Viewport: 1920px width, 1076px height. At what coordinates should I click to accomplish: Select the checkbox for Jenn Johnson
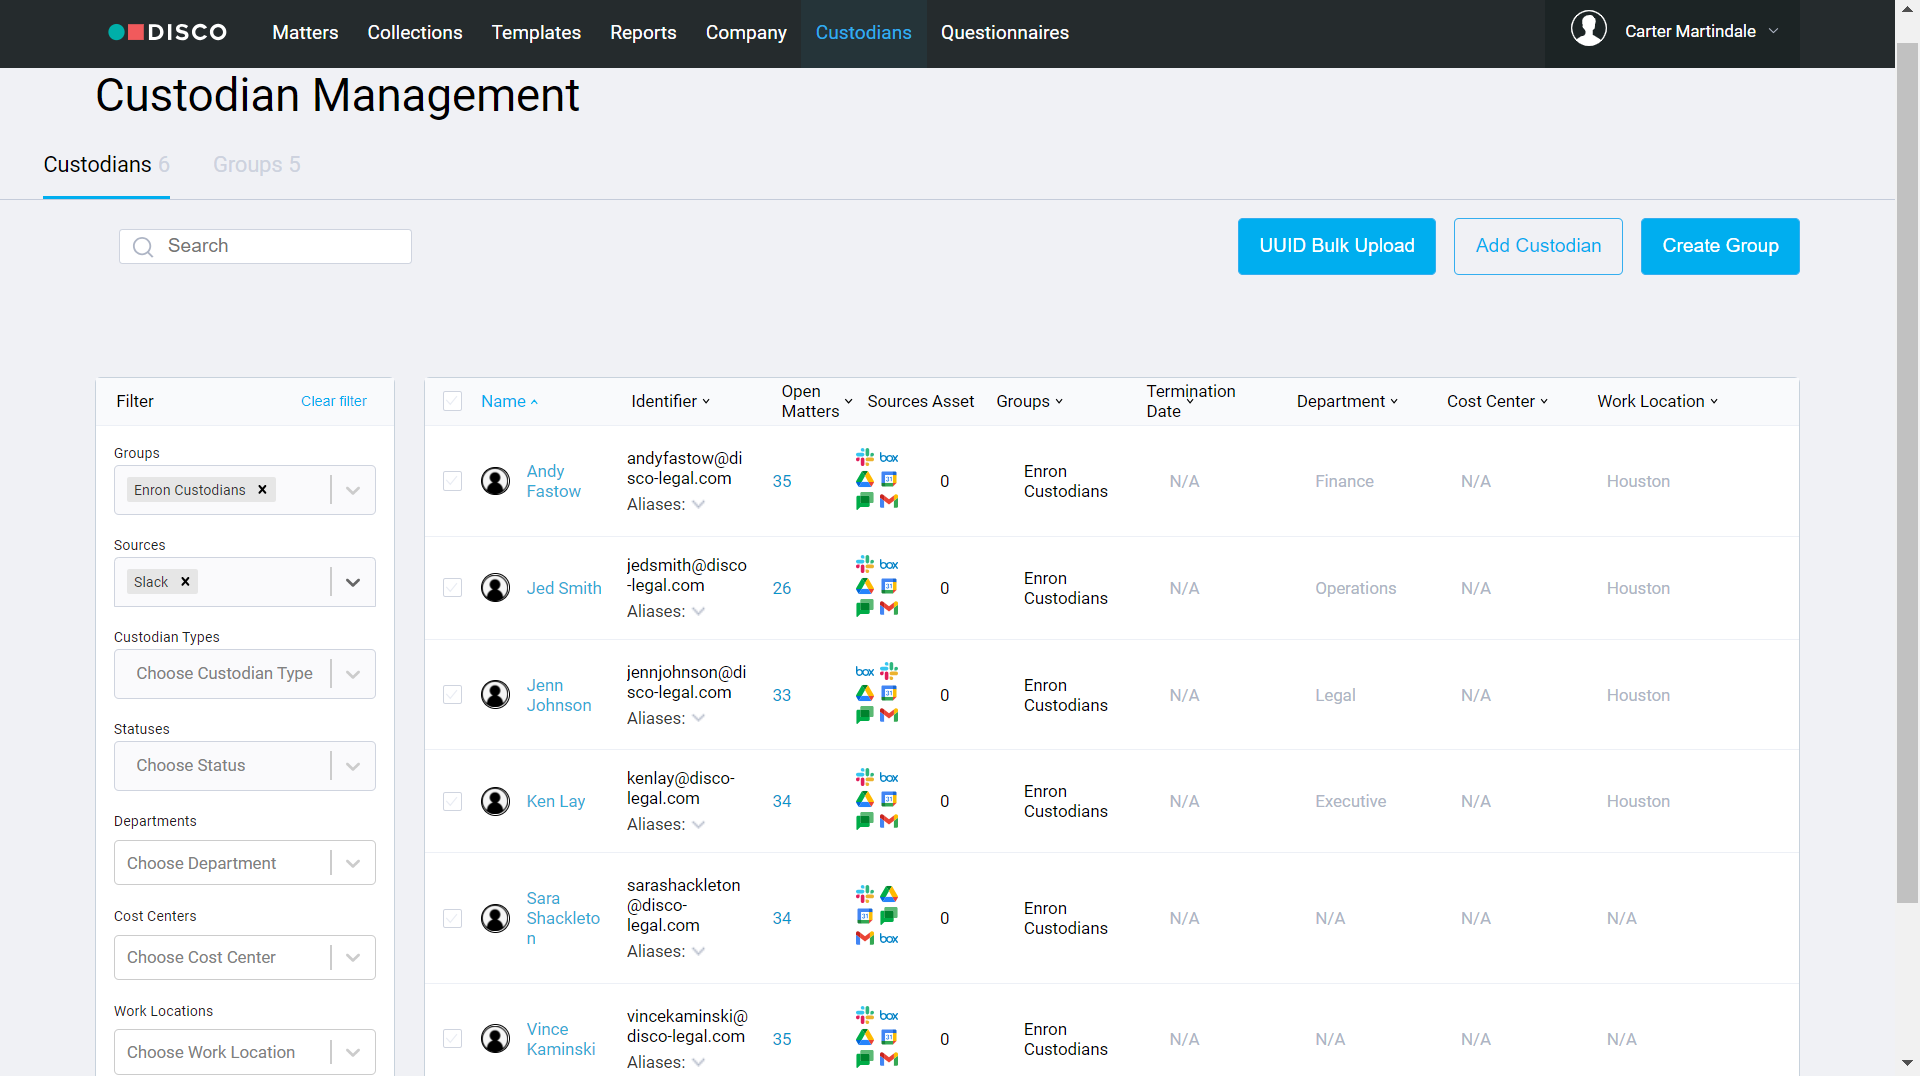click(x=453, y=695)
